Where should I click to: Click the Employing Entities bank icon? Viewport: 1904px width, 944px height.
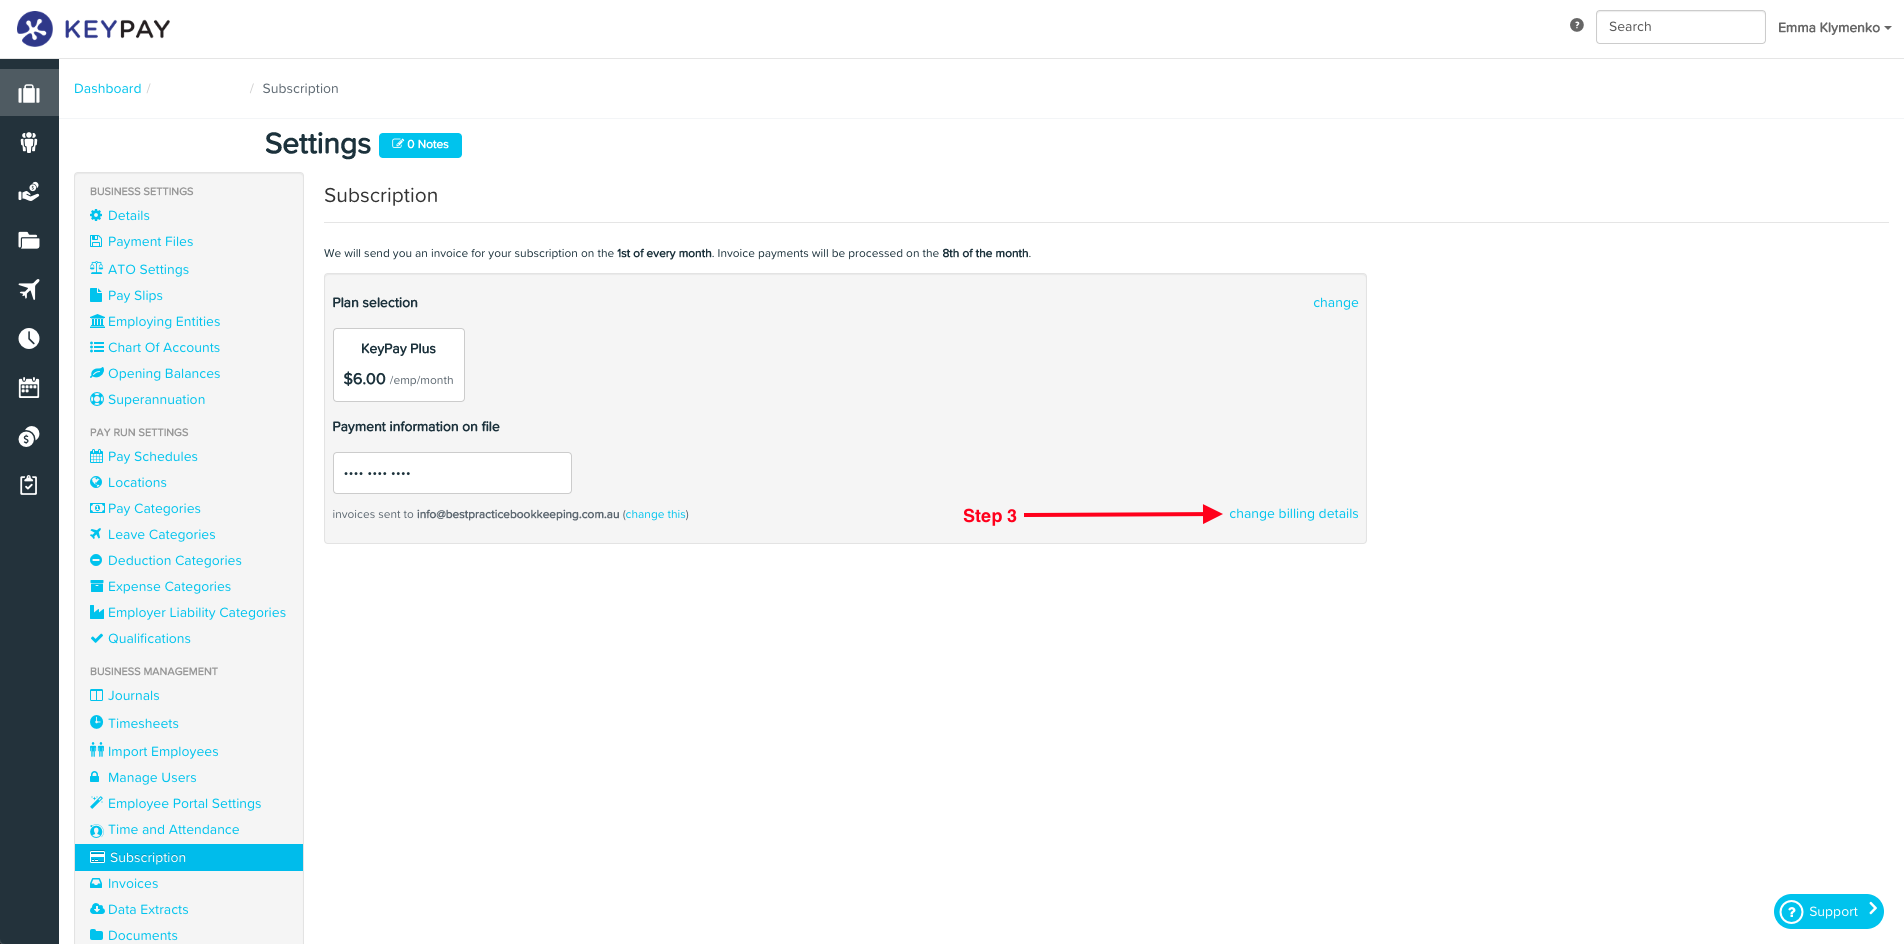[x=97, y=321]
